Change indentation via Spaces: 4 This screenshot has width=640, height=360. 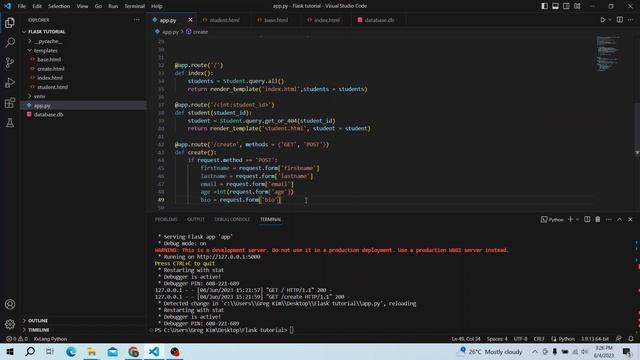(x=497, y=338)
